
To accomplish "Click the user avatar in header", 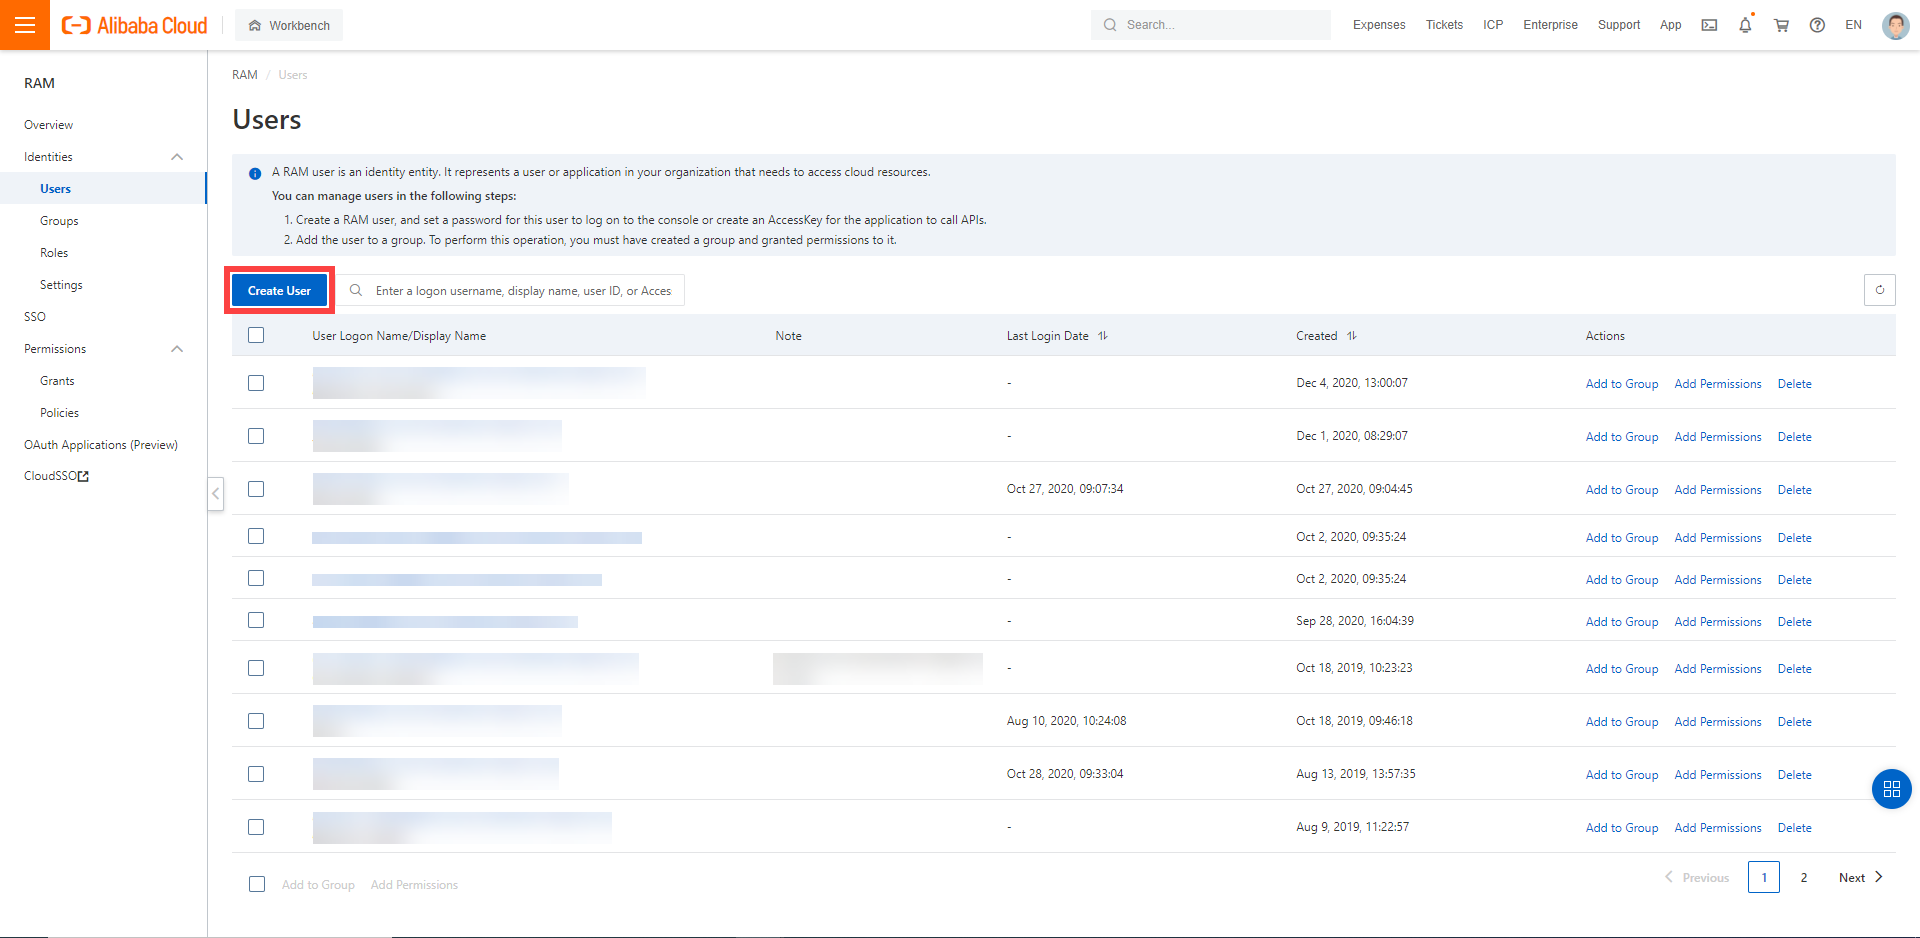I will pyautogui.click(x=1894, y=25).
